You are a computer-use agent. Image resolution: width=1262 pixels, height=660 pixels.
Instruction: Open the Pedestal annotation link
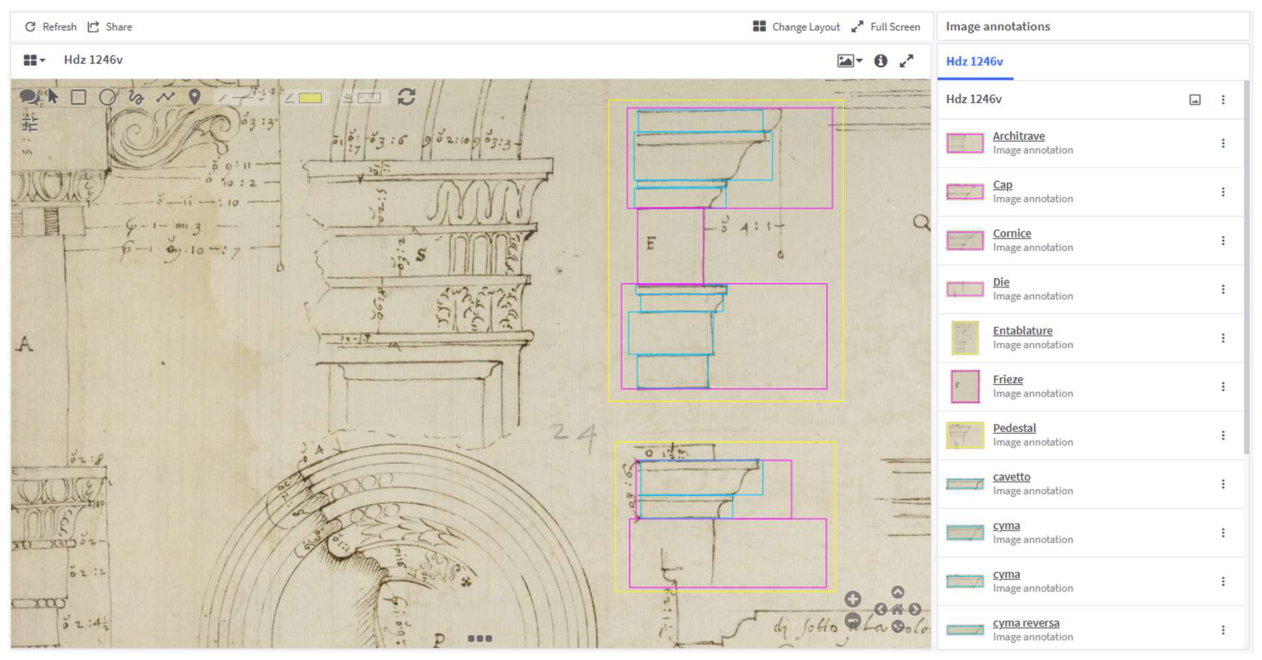[1015, 429]
